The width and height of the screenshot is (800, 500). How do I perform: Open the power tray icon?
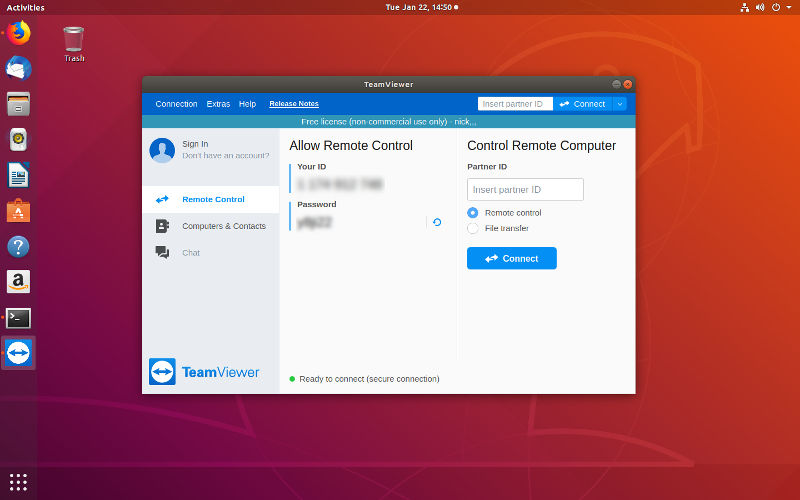[x=776, y=8]
